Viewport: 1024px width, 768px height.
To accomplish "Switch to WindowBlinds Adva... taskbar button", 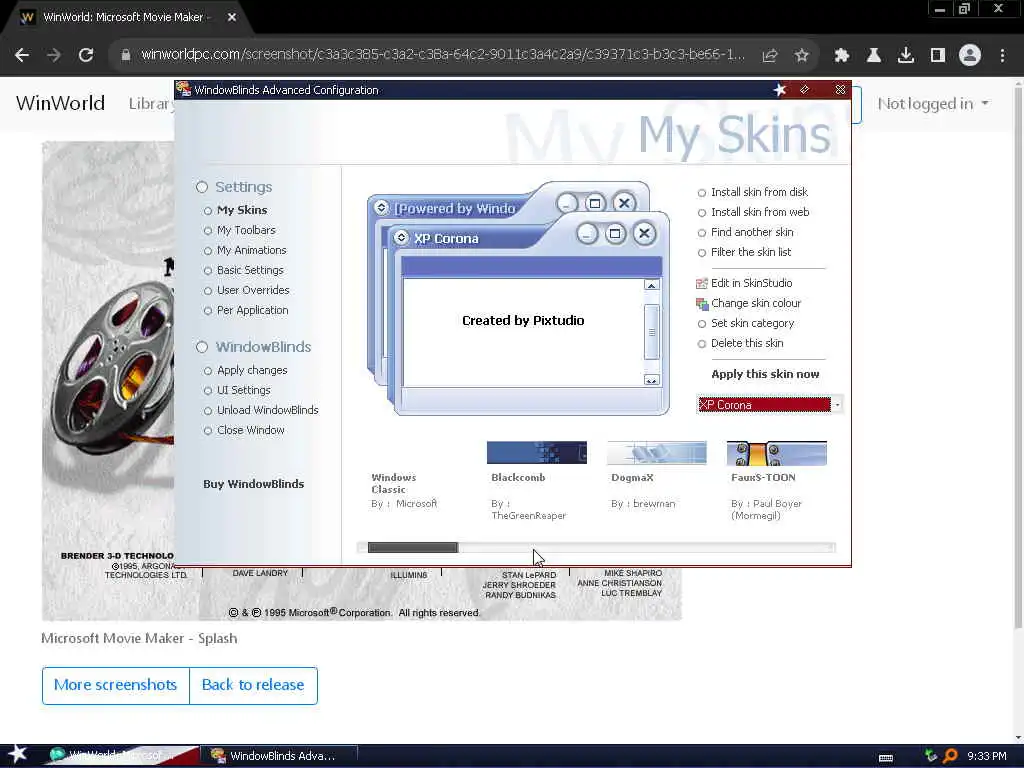I will click(279, 756).
